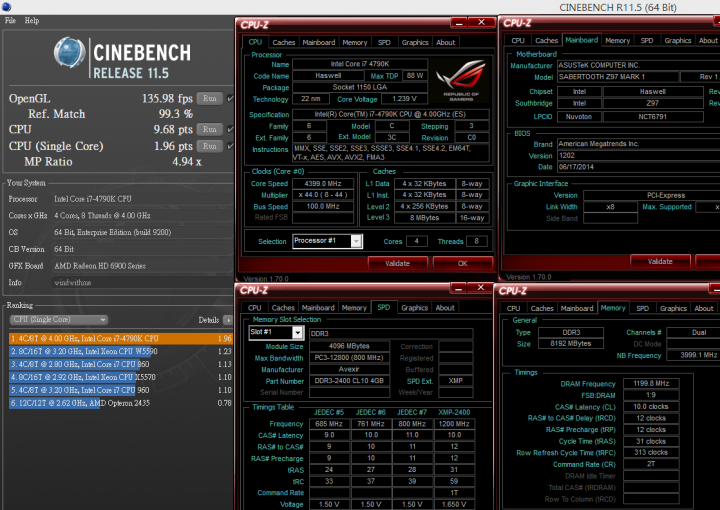Select ranking row Intel Core i7 CPU 860
This screenshot has height=510, width=720.
click(x=121, y=364)
